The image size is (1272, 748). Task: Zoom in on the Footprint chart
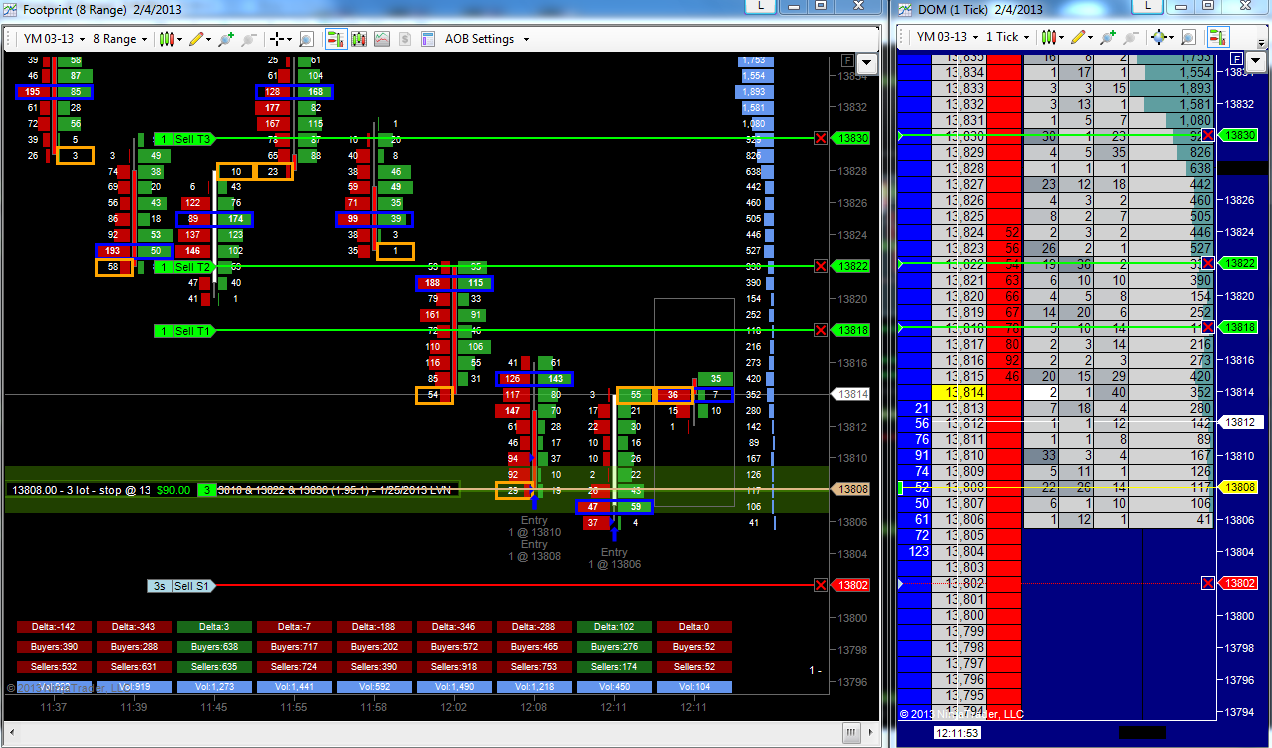click(226, 39)
